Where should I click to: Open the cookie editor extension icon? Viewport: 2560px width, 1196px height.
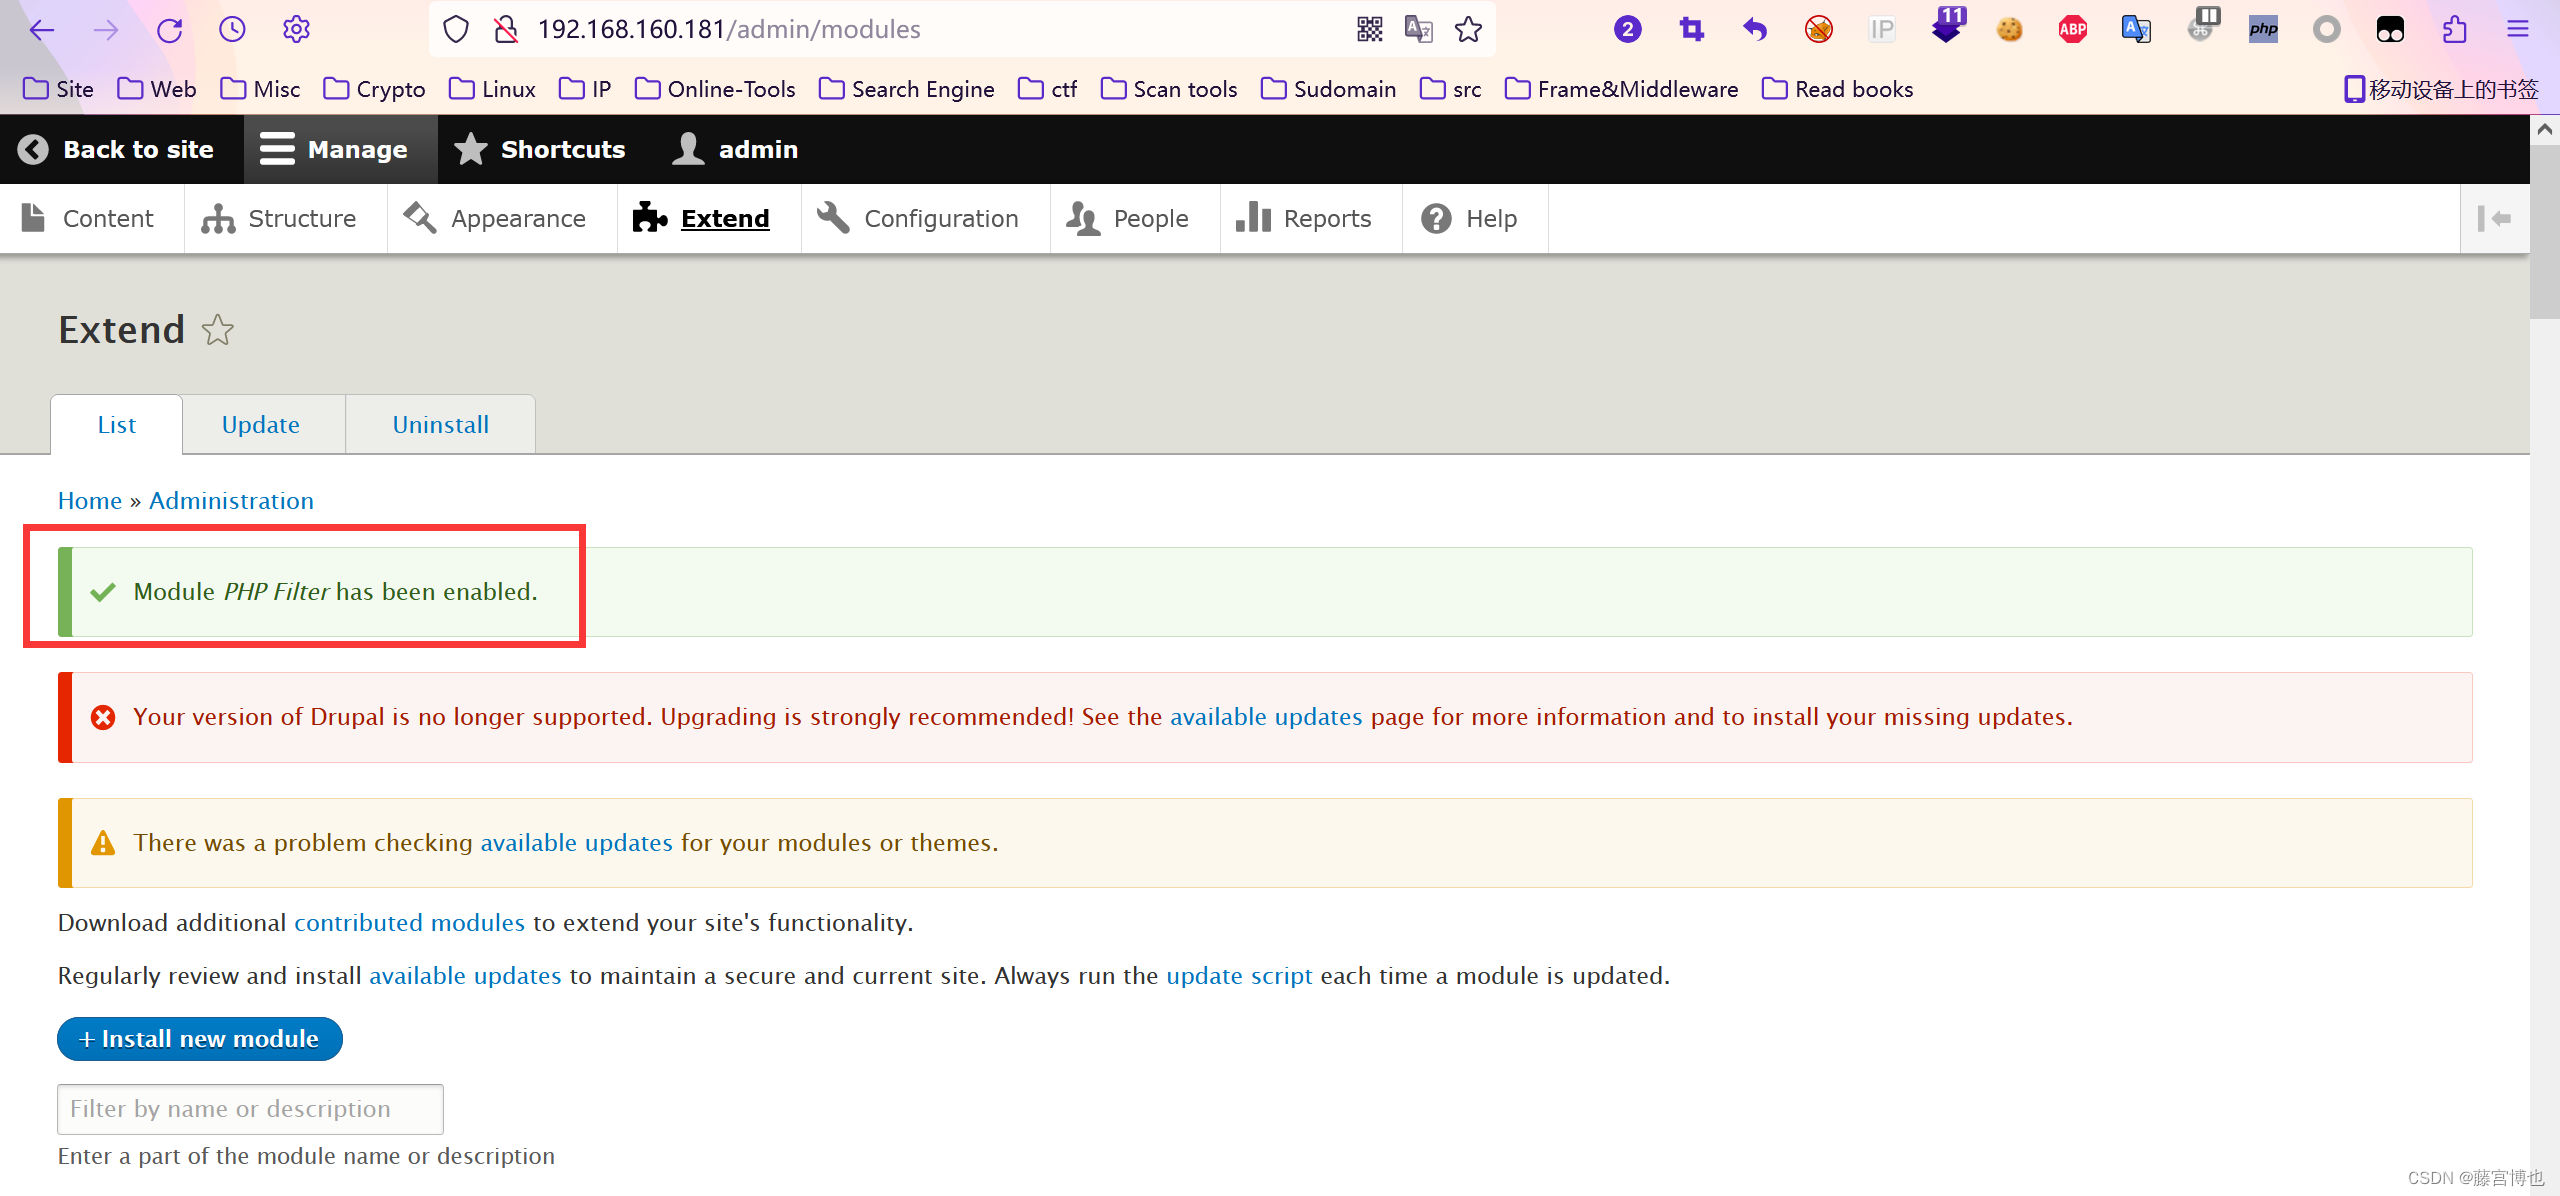click(x=2009, y=30)
